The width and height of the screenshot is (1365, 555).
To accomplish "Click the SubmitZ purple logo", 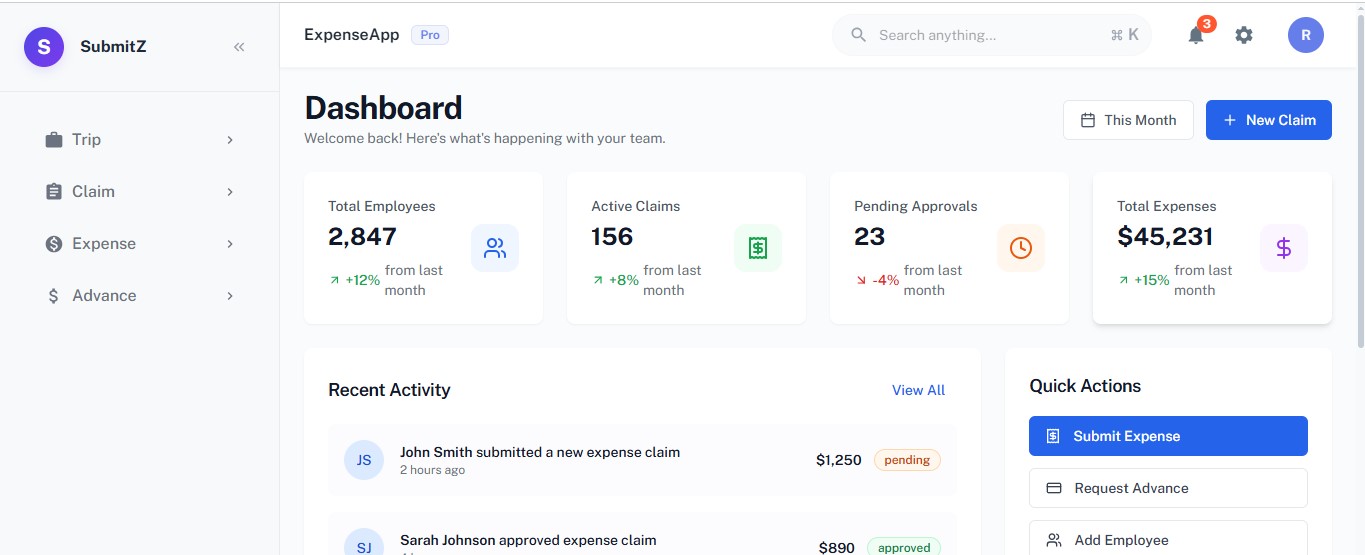I will tap(44, 46).
